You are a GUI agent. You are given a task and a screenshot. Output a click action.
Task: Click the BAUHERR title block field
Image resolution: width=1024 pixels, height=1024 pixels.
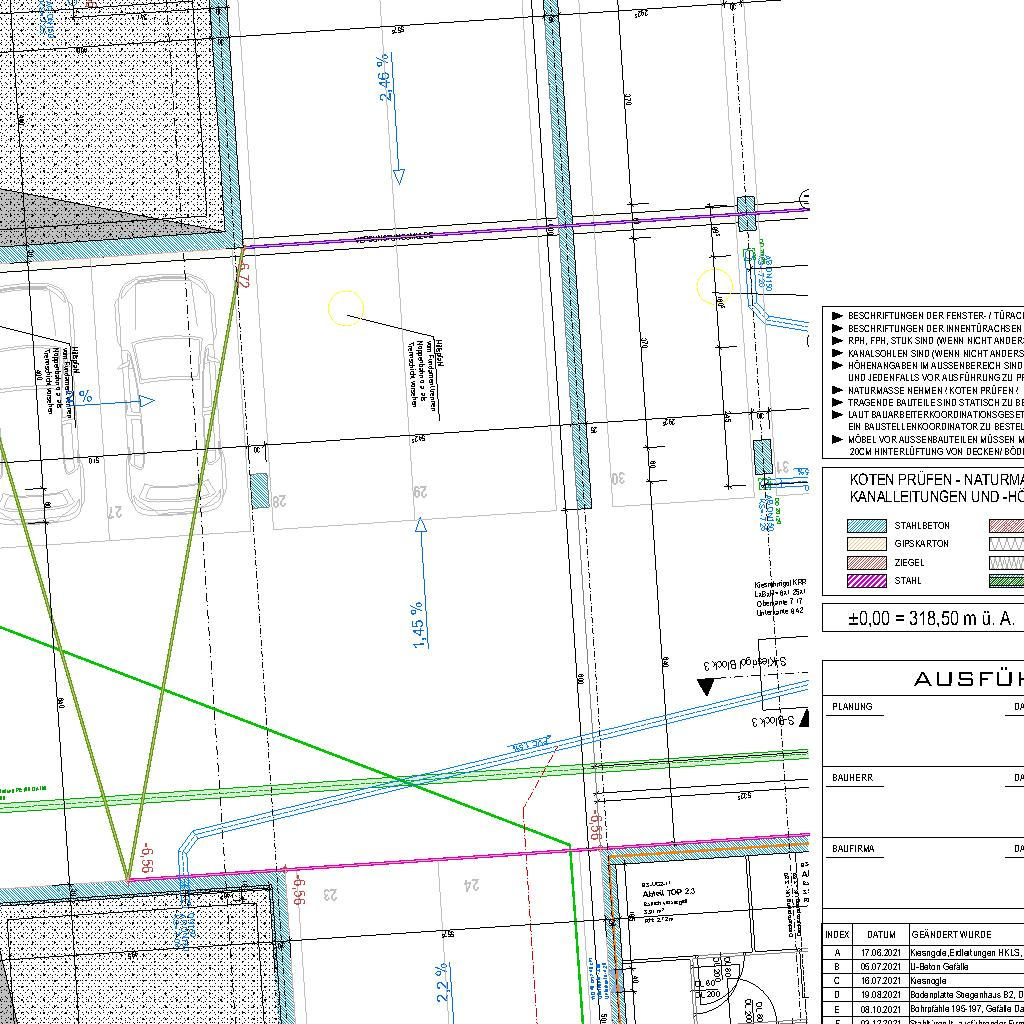pos(852,777)
